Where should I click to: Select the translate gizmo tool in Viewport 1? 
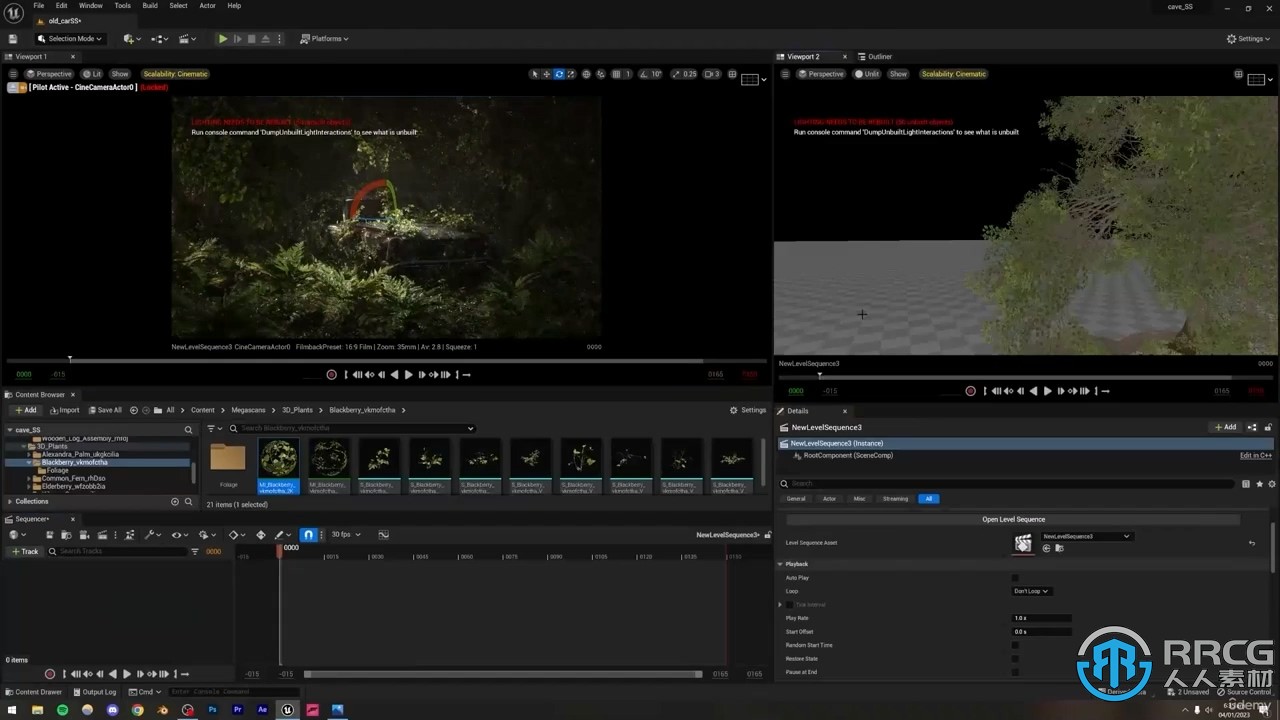[546, 74]
